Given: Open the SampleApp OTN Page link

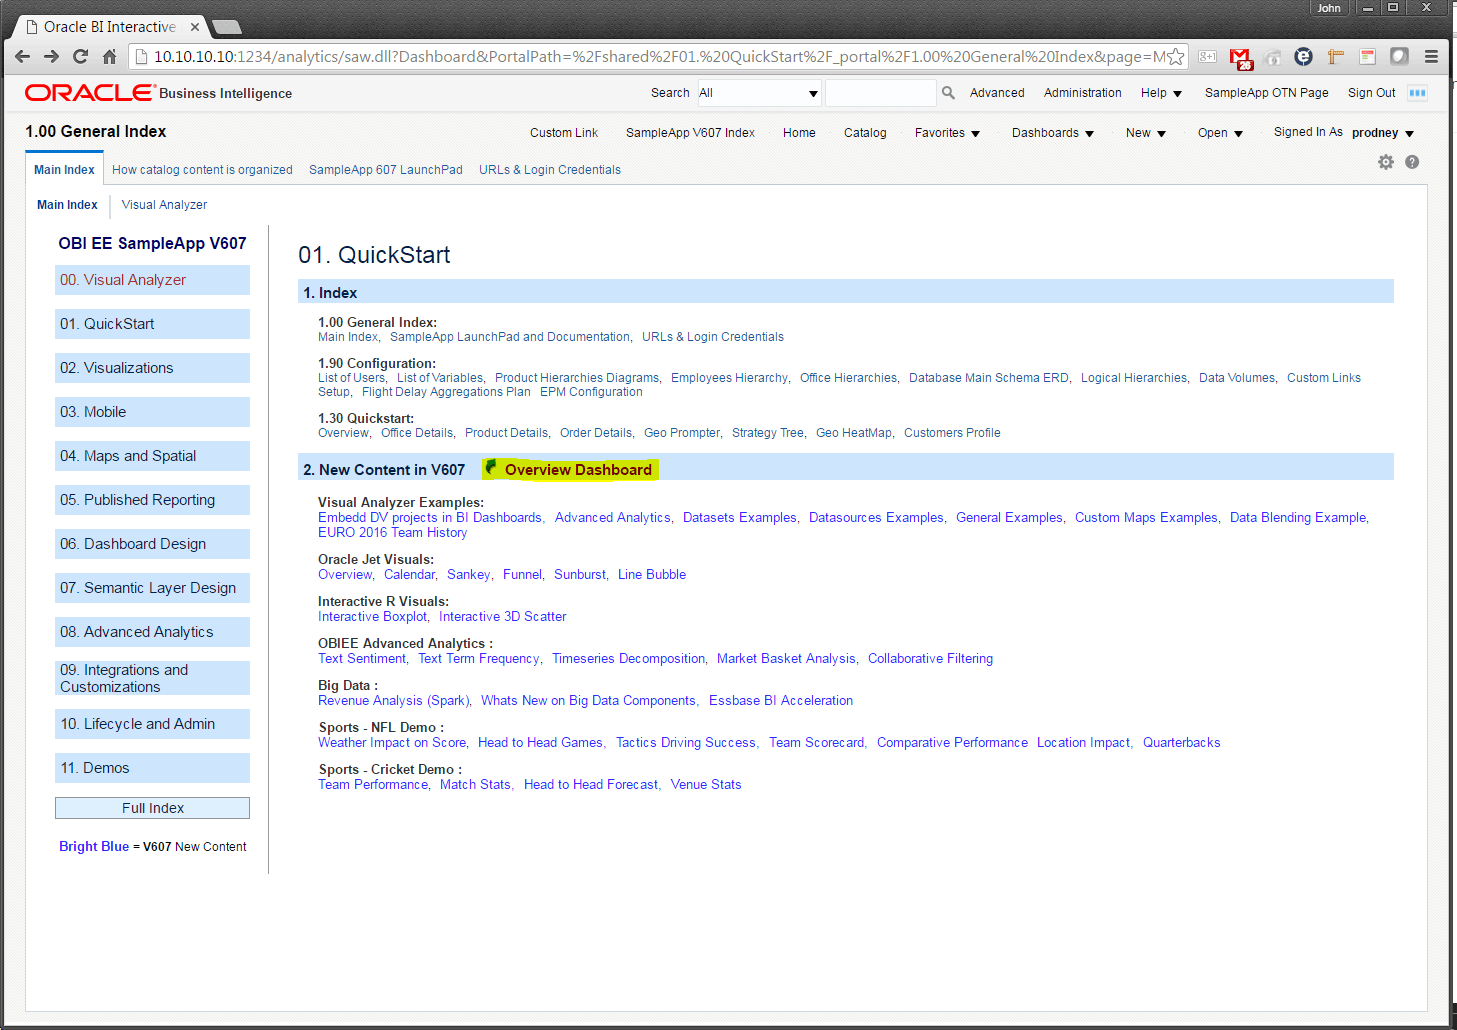Looking at the screenshot, I should tap(1266, 93).
